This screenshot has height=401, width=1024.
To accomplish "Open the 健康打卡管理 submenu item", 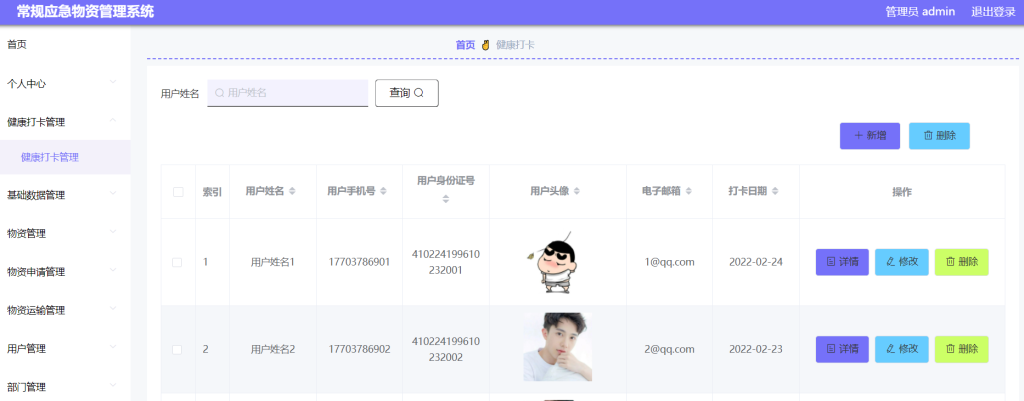I will coord(65,157).
